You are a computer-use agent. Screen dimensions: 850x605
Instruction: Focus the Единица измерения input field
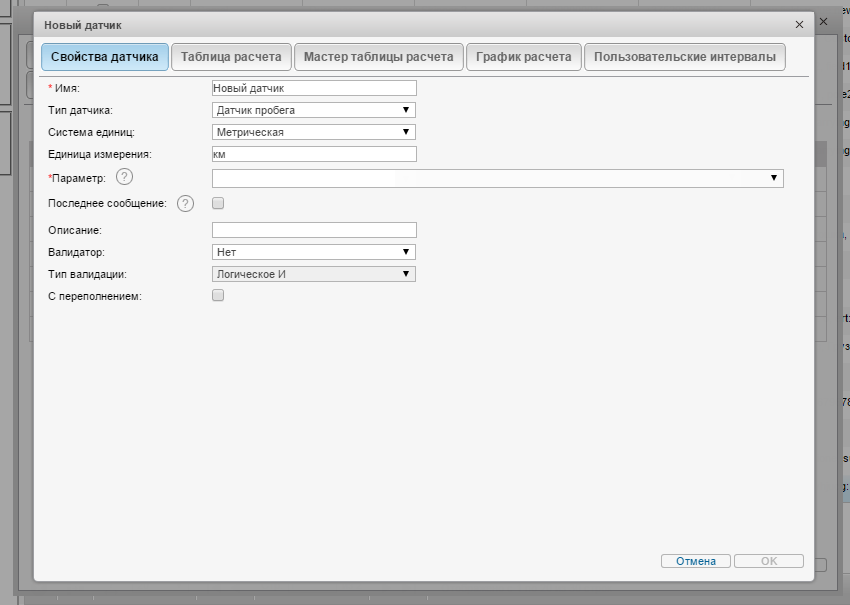314,154
